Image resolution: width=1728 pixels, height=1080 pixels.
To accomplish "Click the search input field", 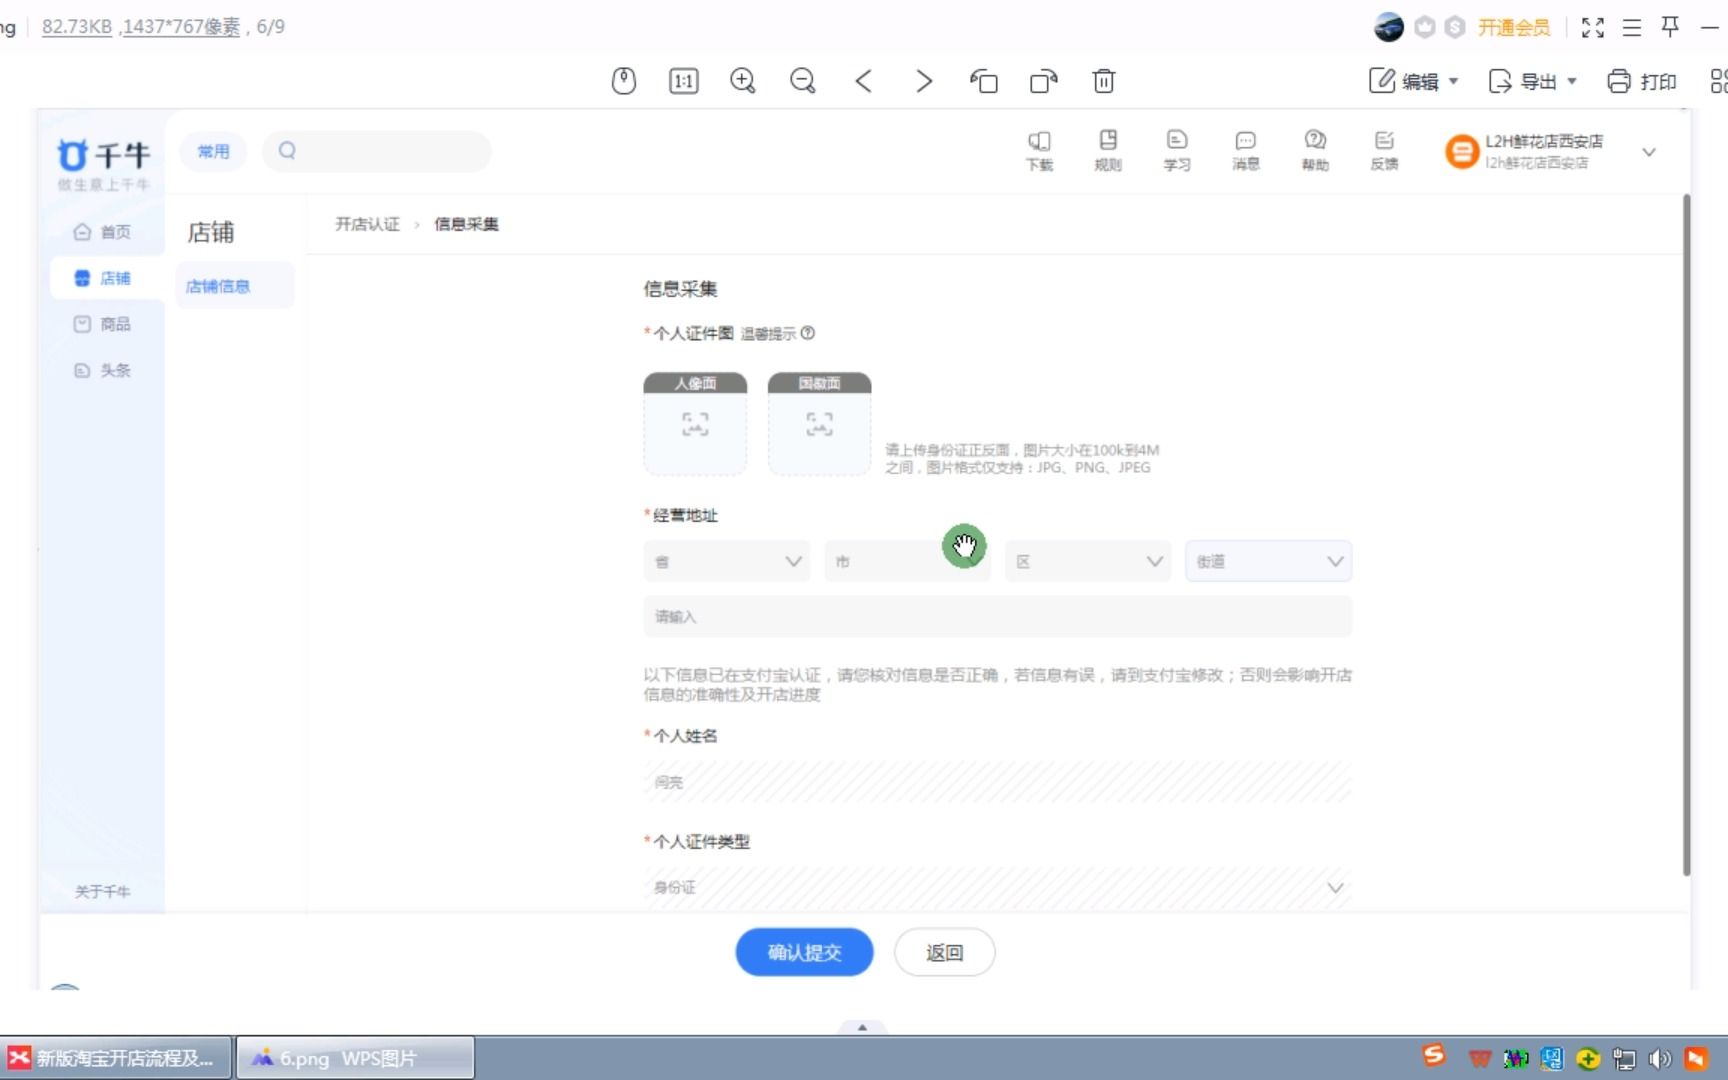I will coord(377,151).
